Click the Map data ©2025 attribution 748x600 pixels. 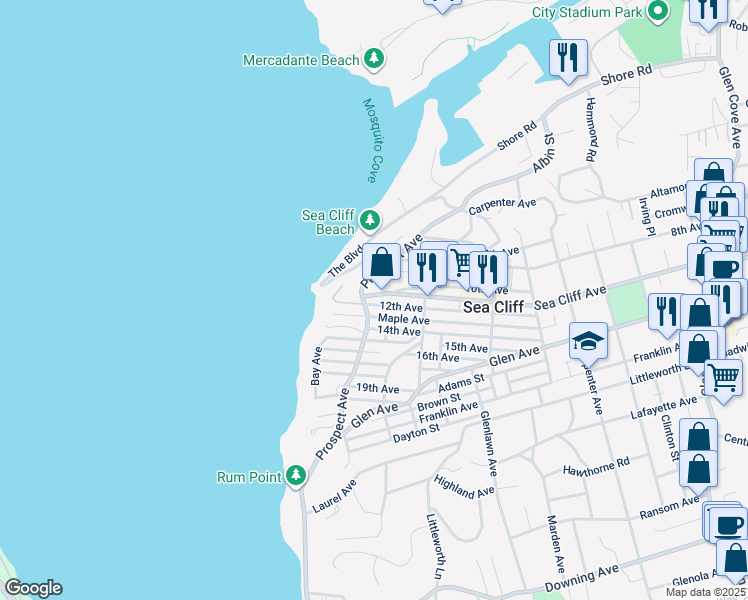coord(705,592)
